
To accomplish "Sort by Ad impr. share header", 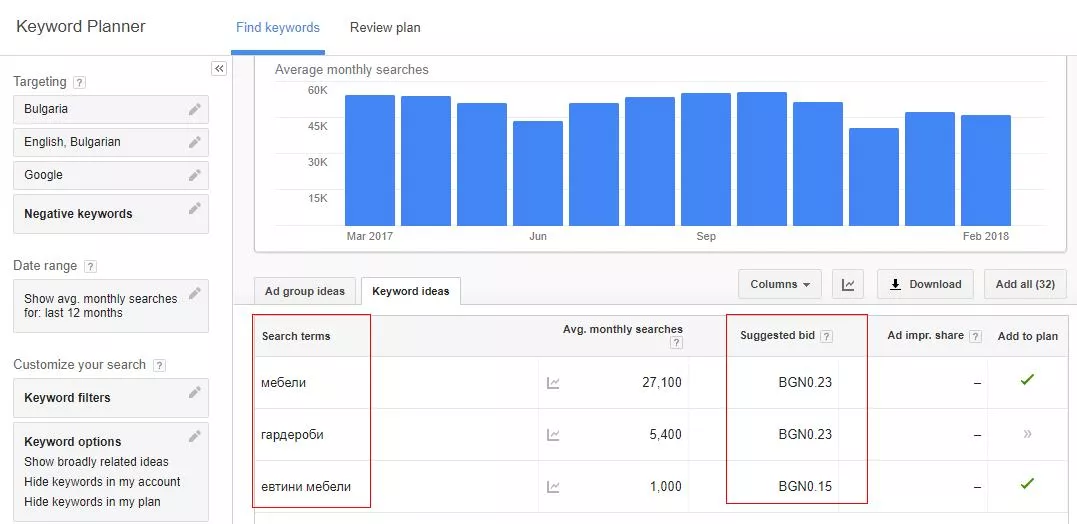I will (925, 336).
